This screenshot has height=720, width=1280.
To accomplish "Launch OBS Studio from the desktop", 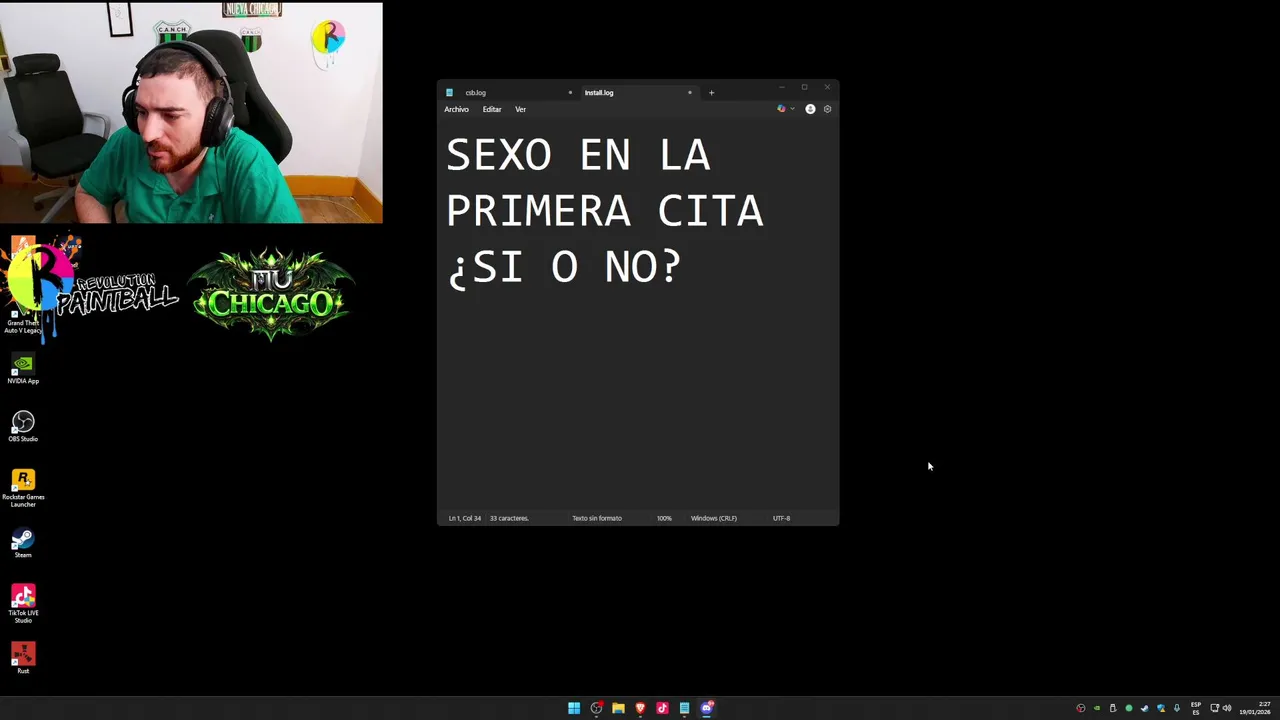I will tap(23, 426).
